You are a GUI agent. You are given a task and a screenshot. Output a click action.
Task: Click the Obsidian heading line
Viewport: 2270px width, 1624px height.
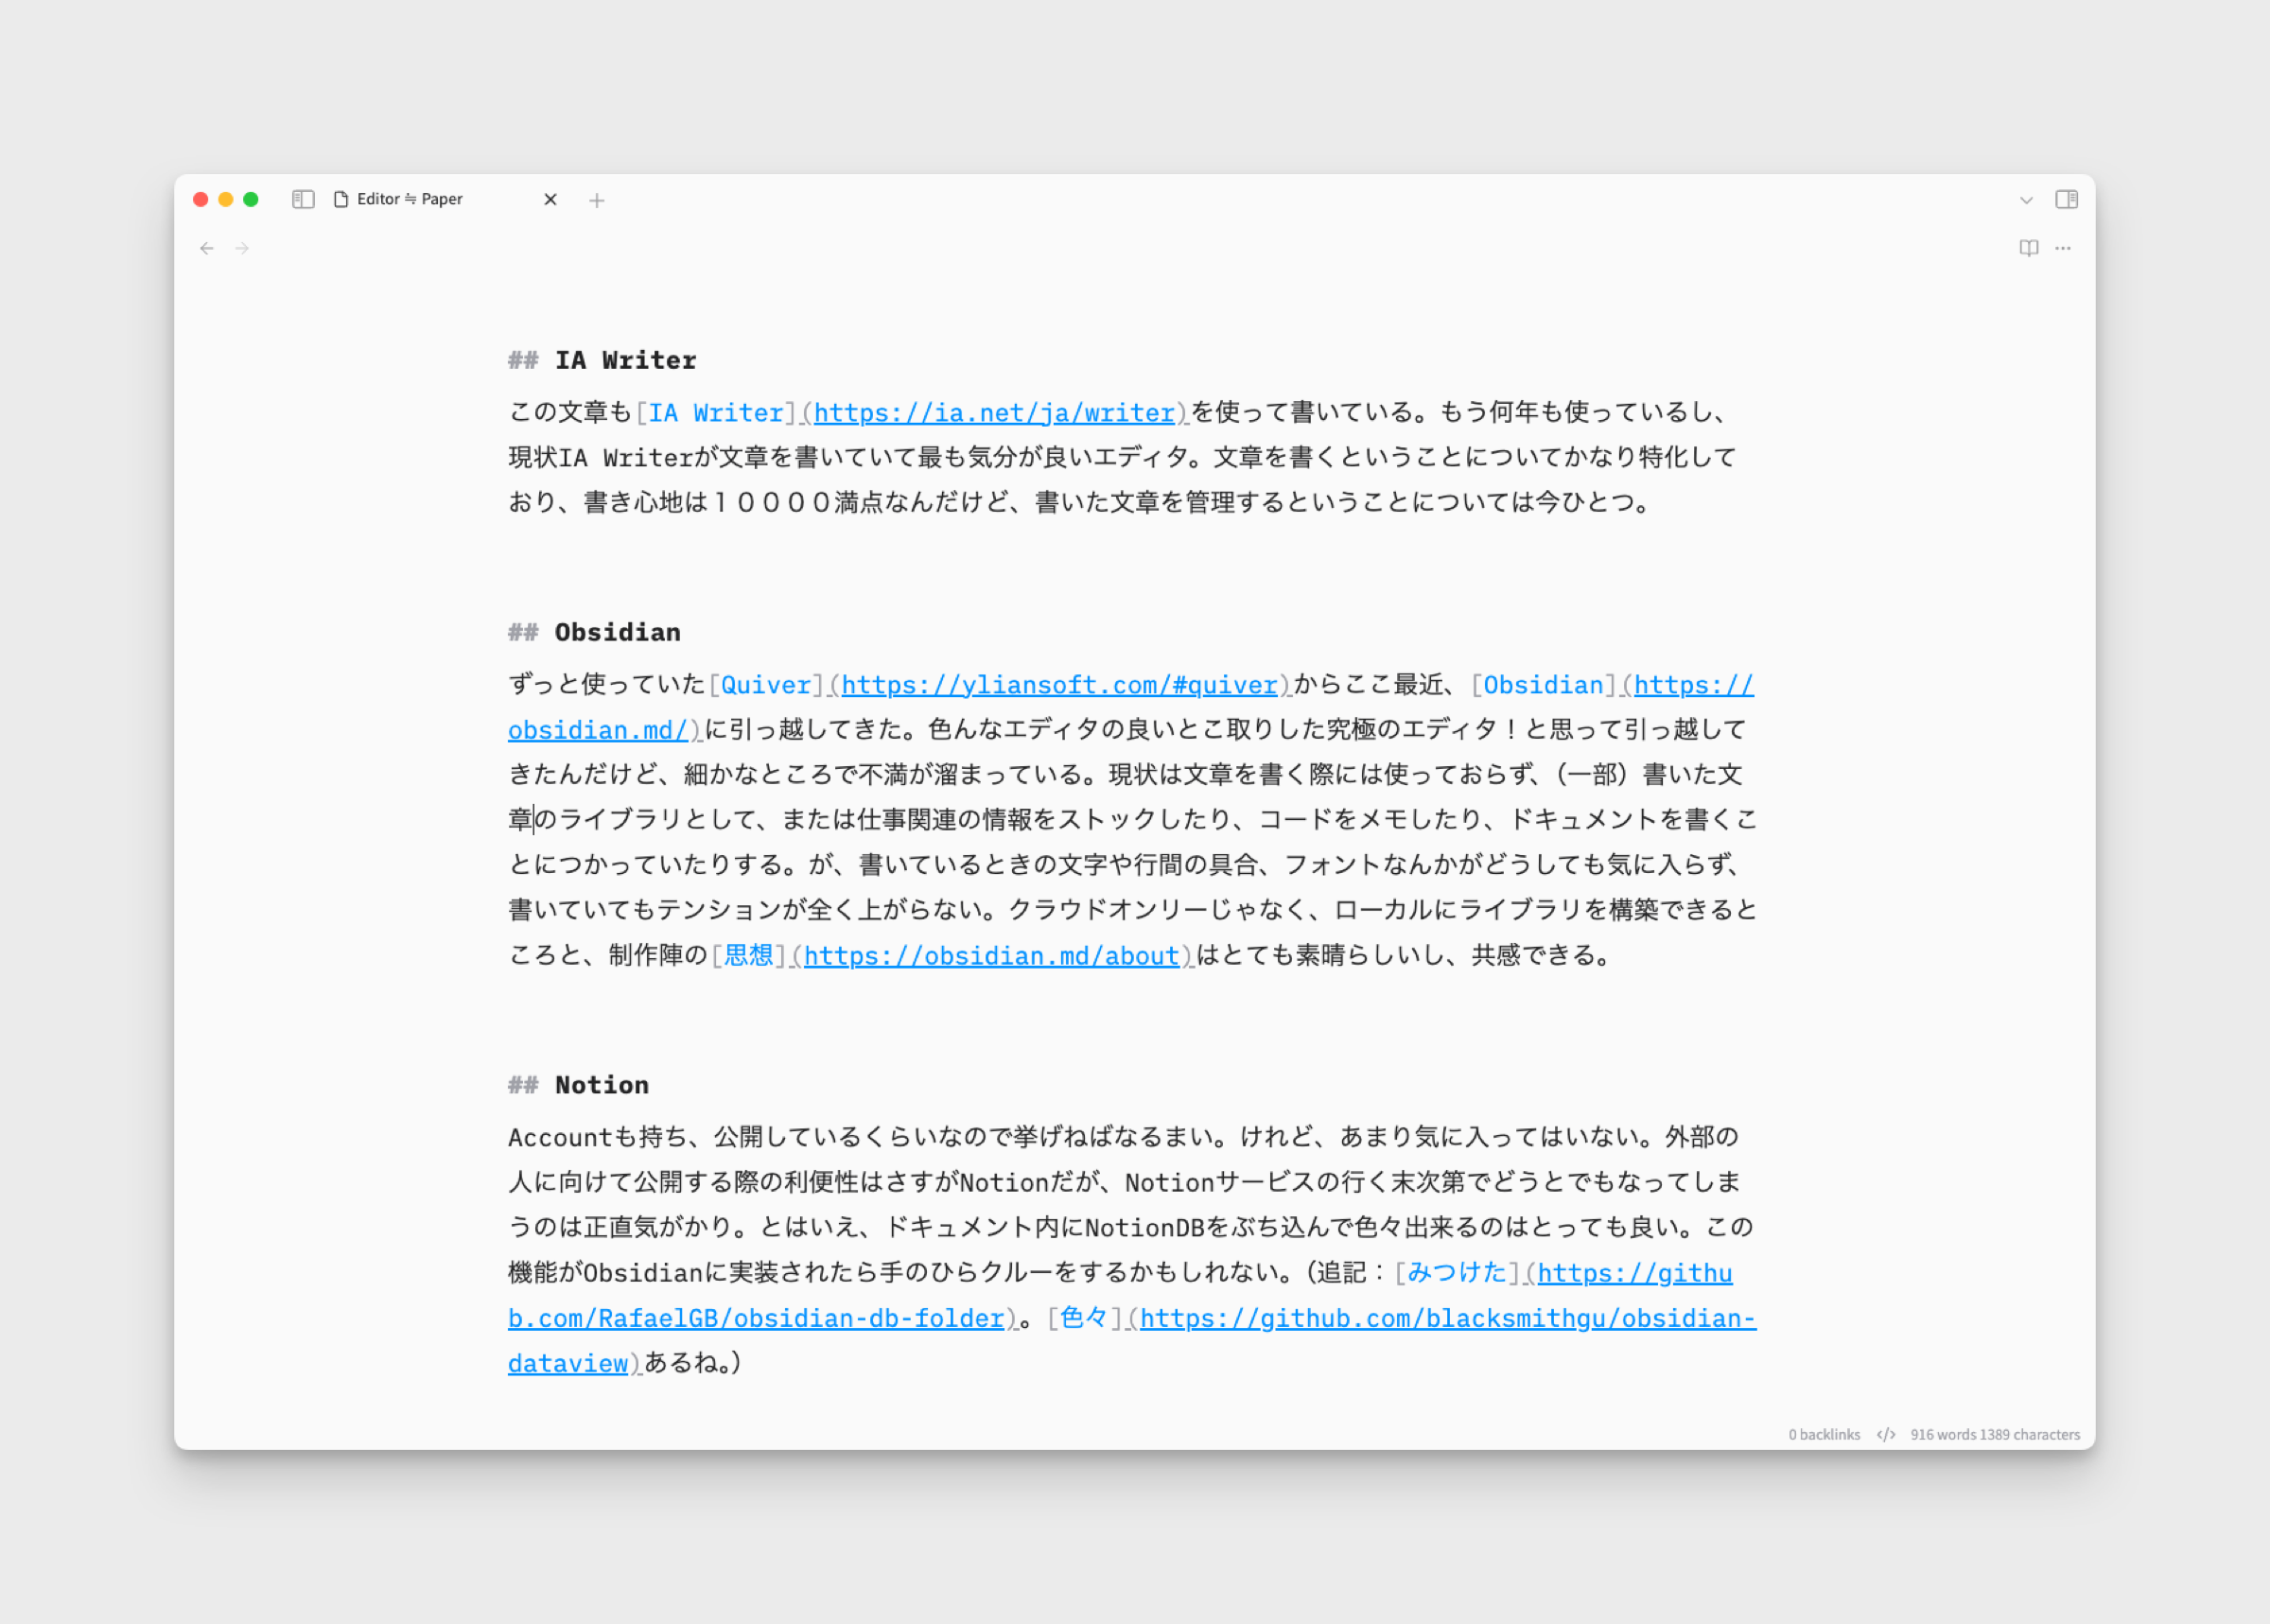617,632
